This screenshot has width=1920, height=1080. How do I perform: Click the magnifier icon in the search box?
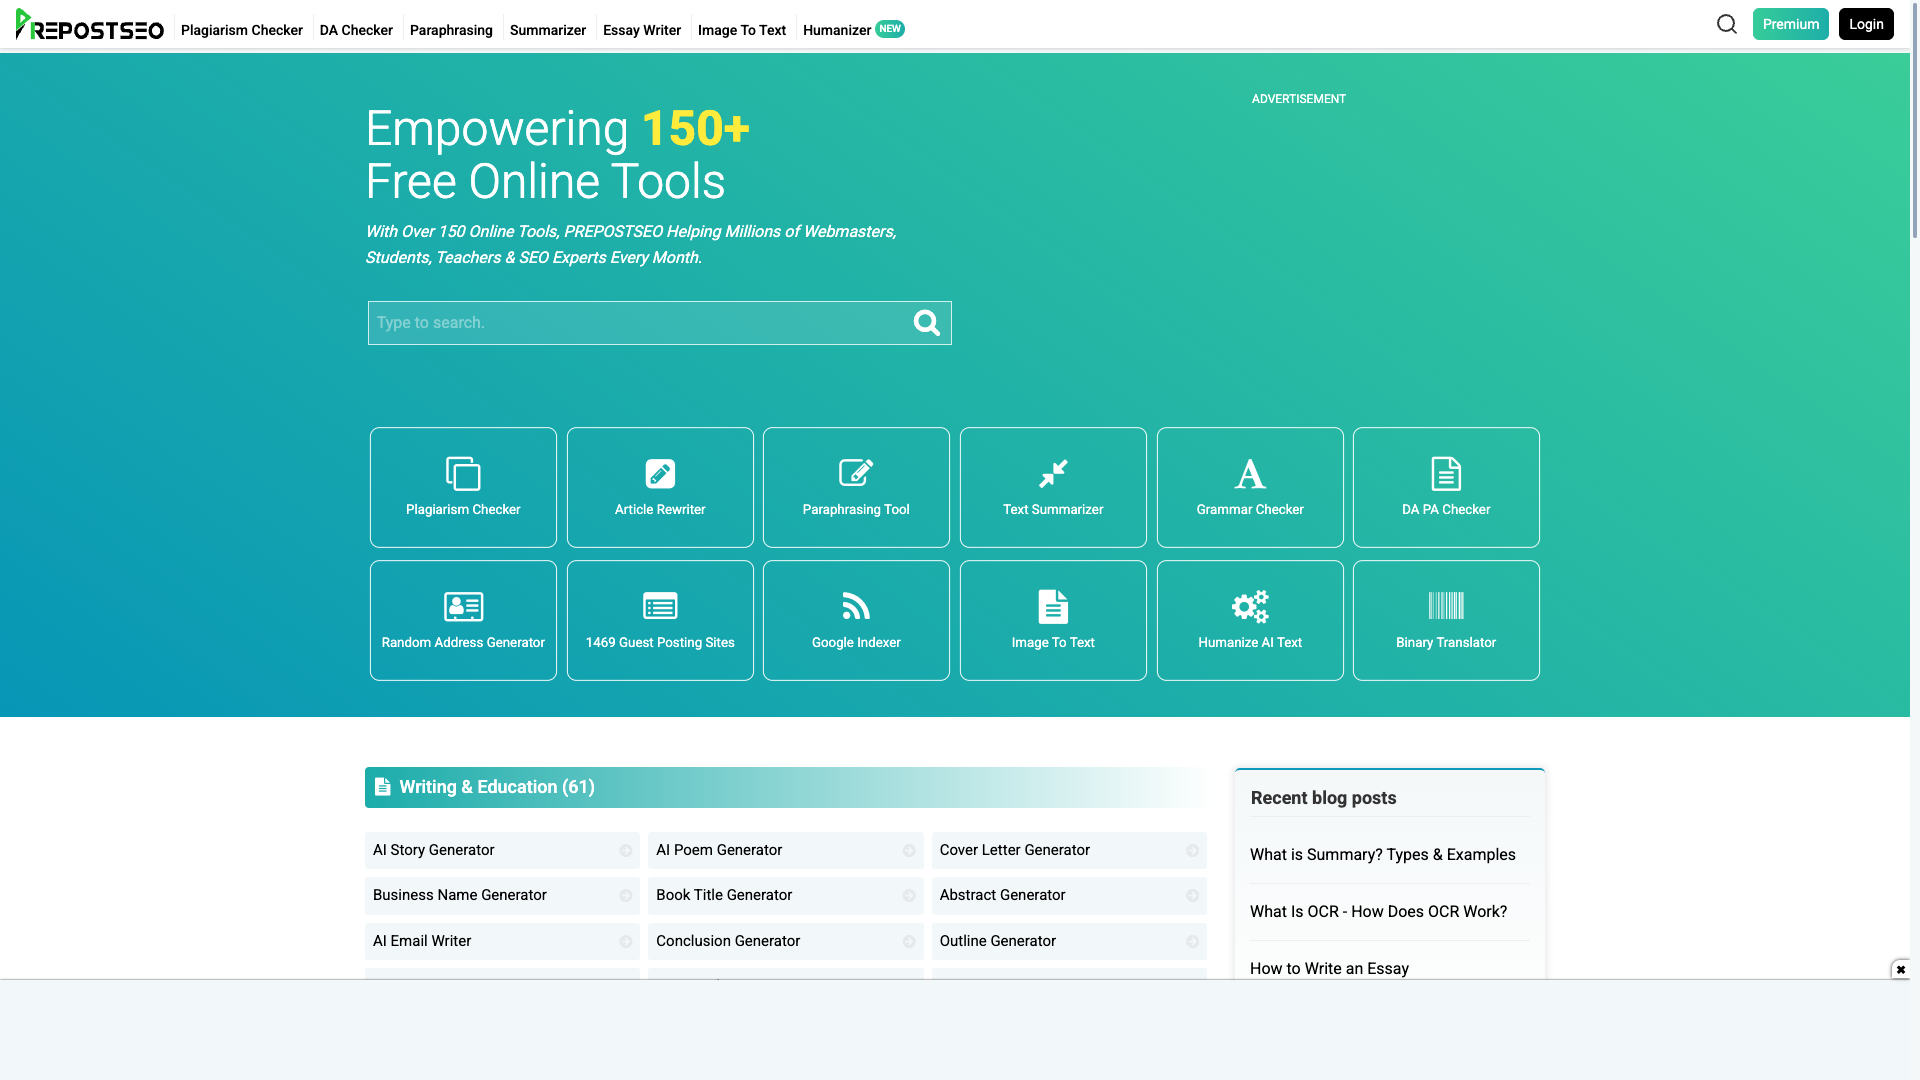click(927, 323)
